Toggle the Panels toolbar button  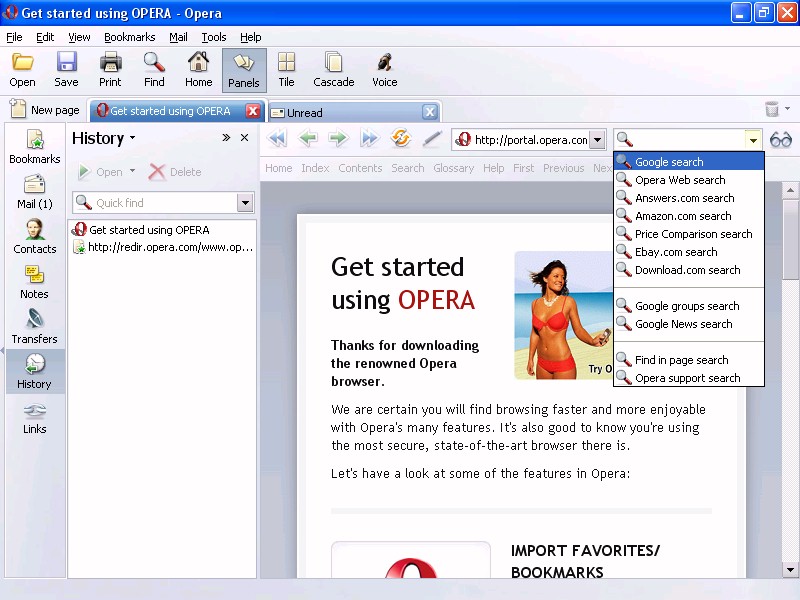click(x=243, y=70)
